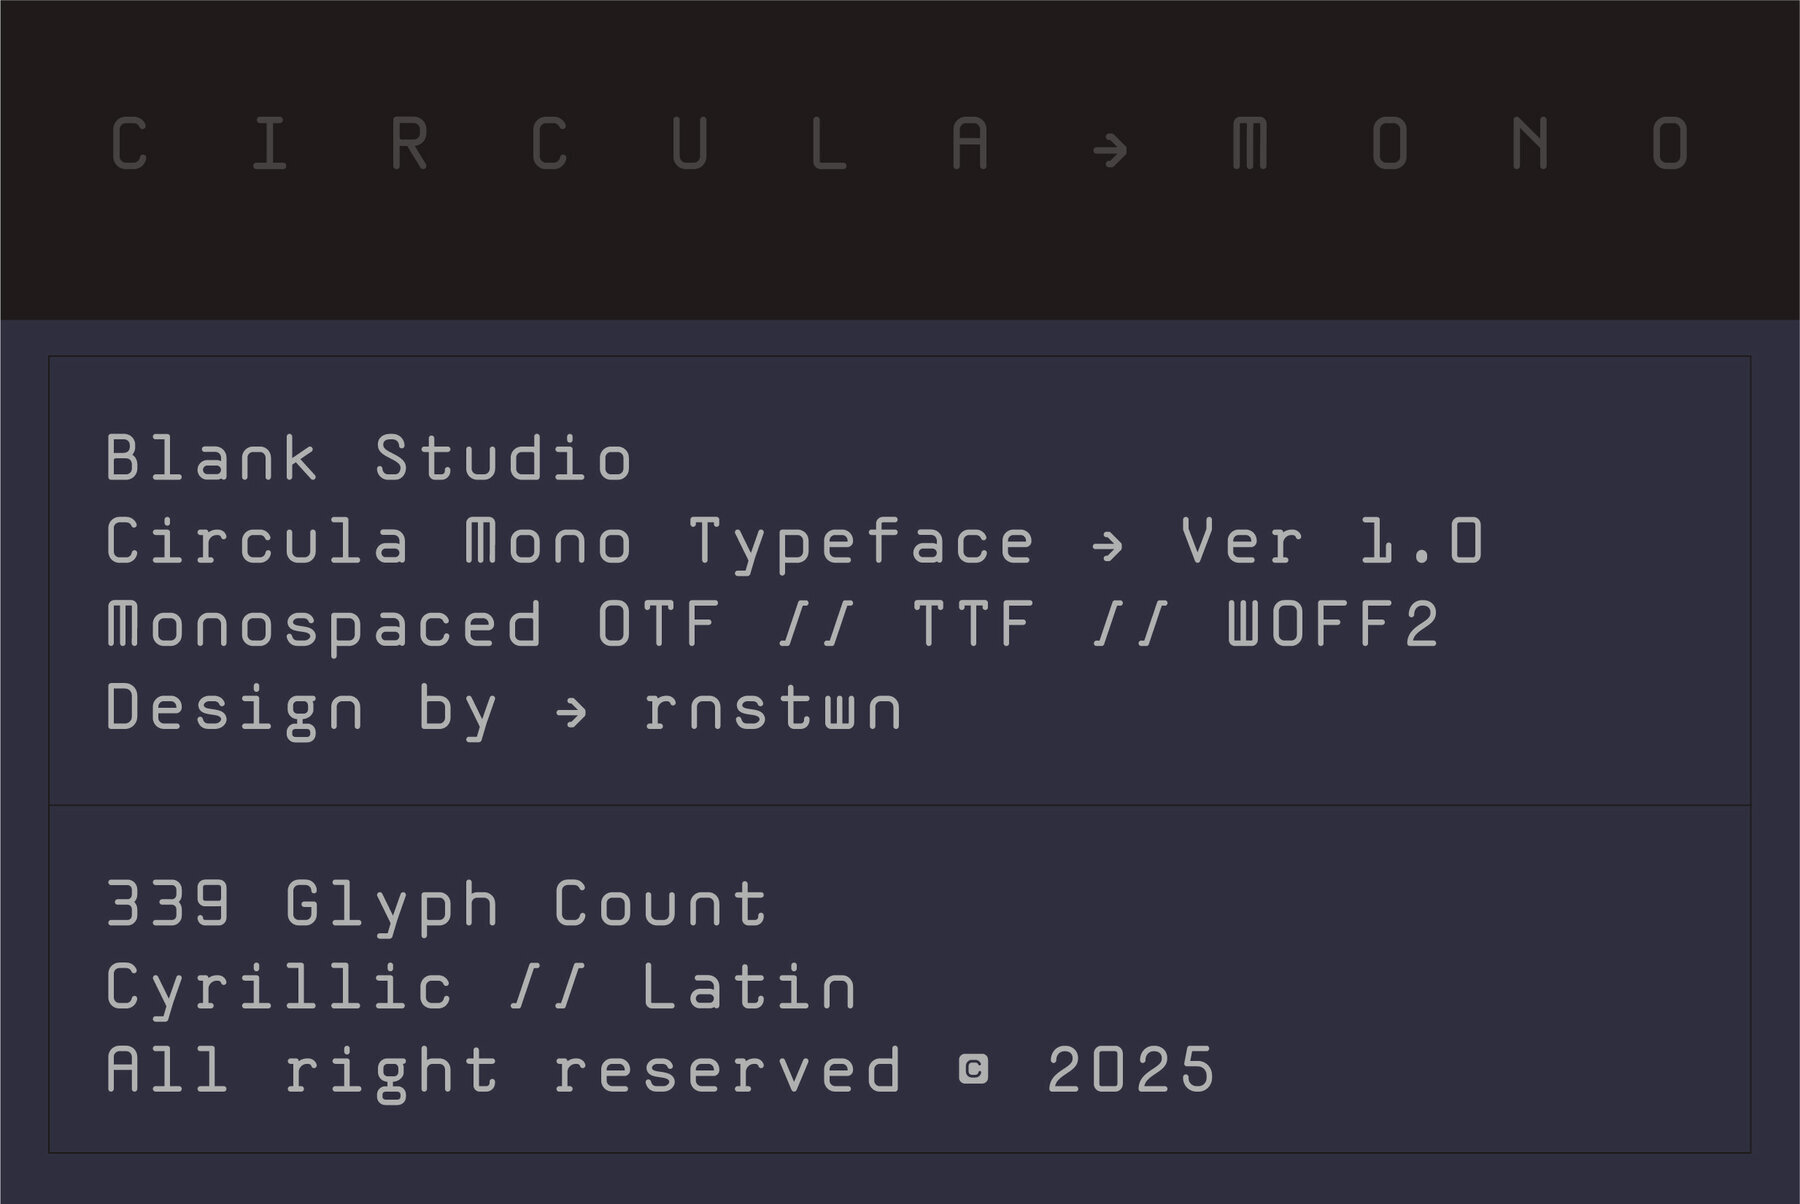Select the word MONO in the header
This screenshot has width=1800, height=1204.
pos(1459,144)
